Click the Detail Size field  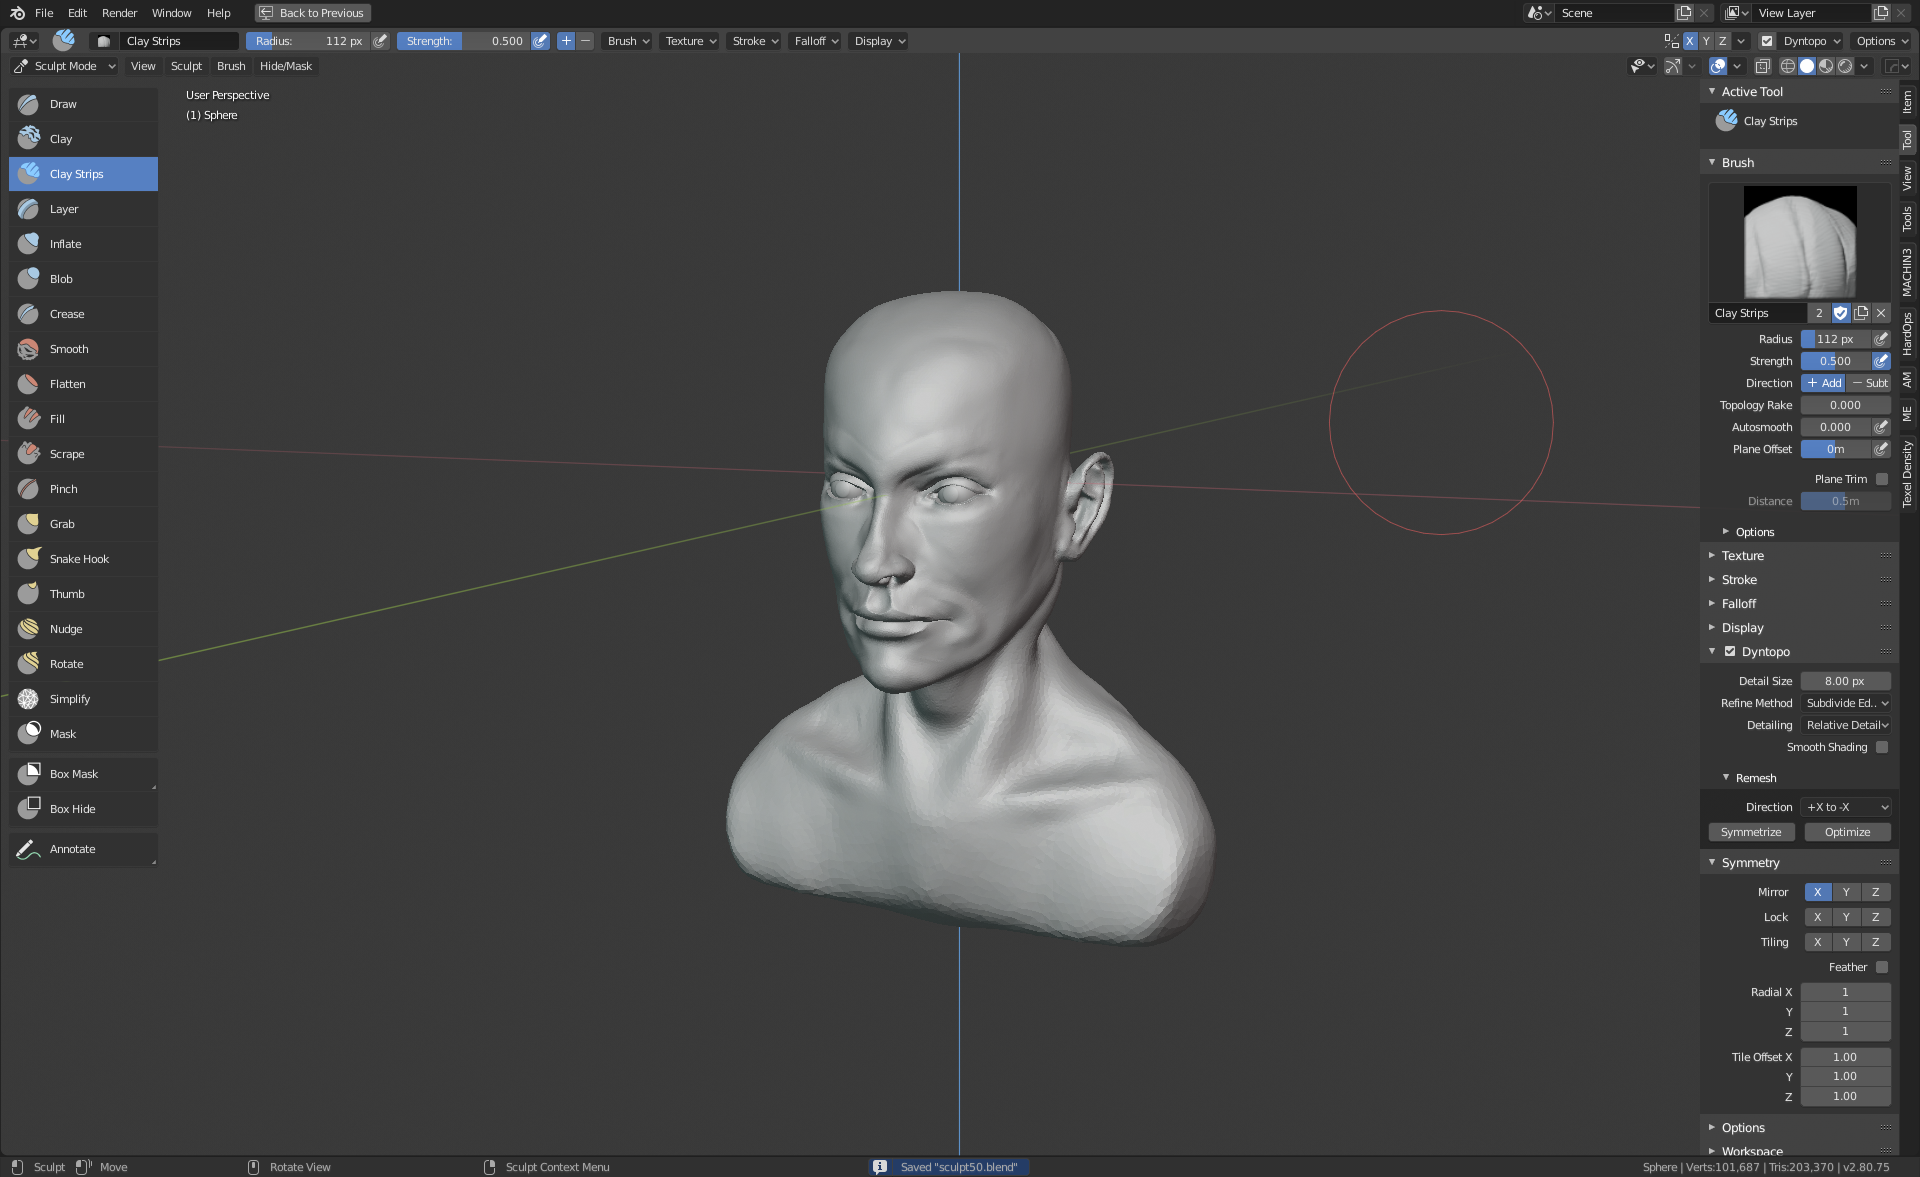[1845, 681]
